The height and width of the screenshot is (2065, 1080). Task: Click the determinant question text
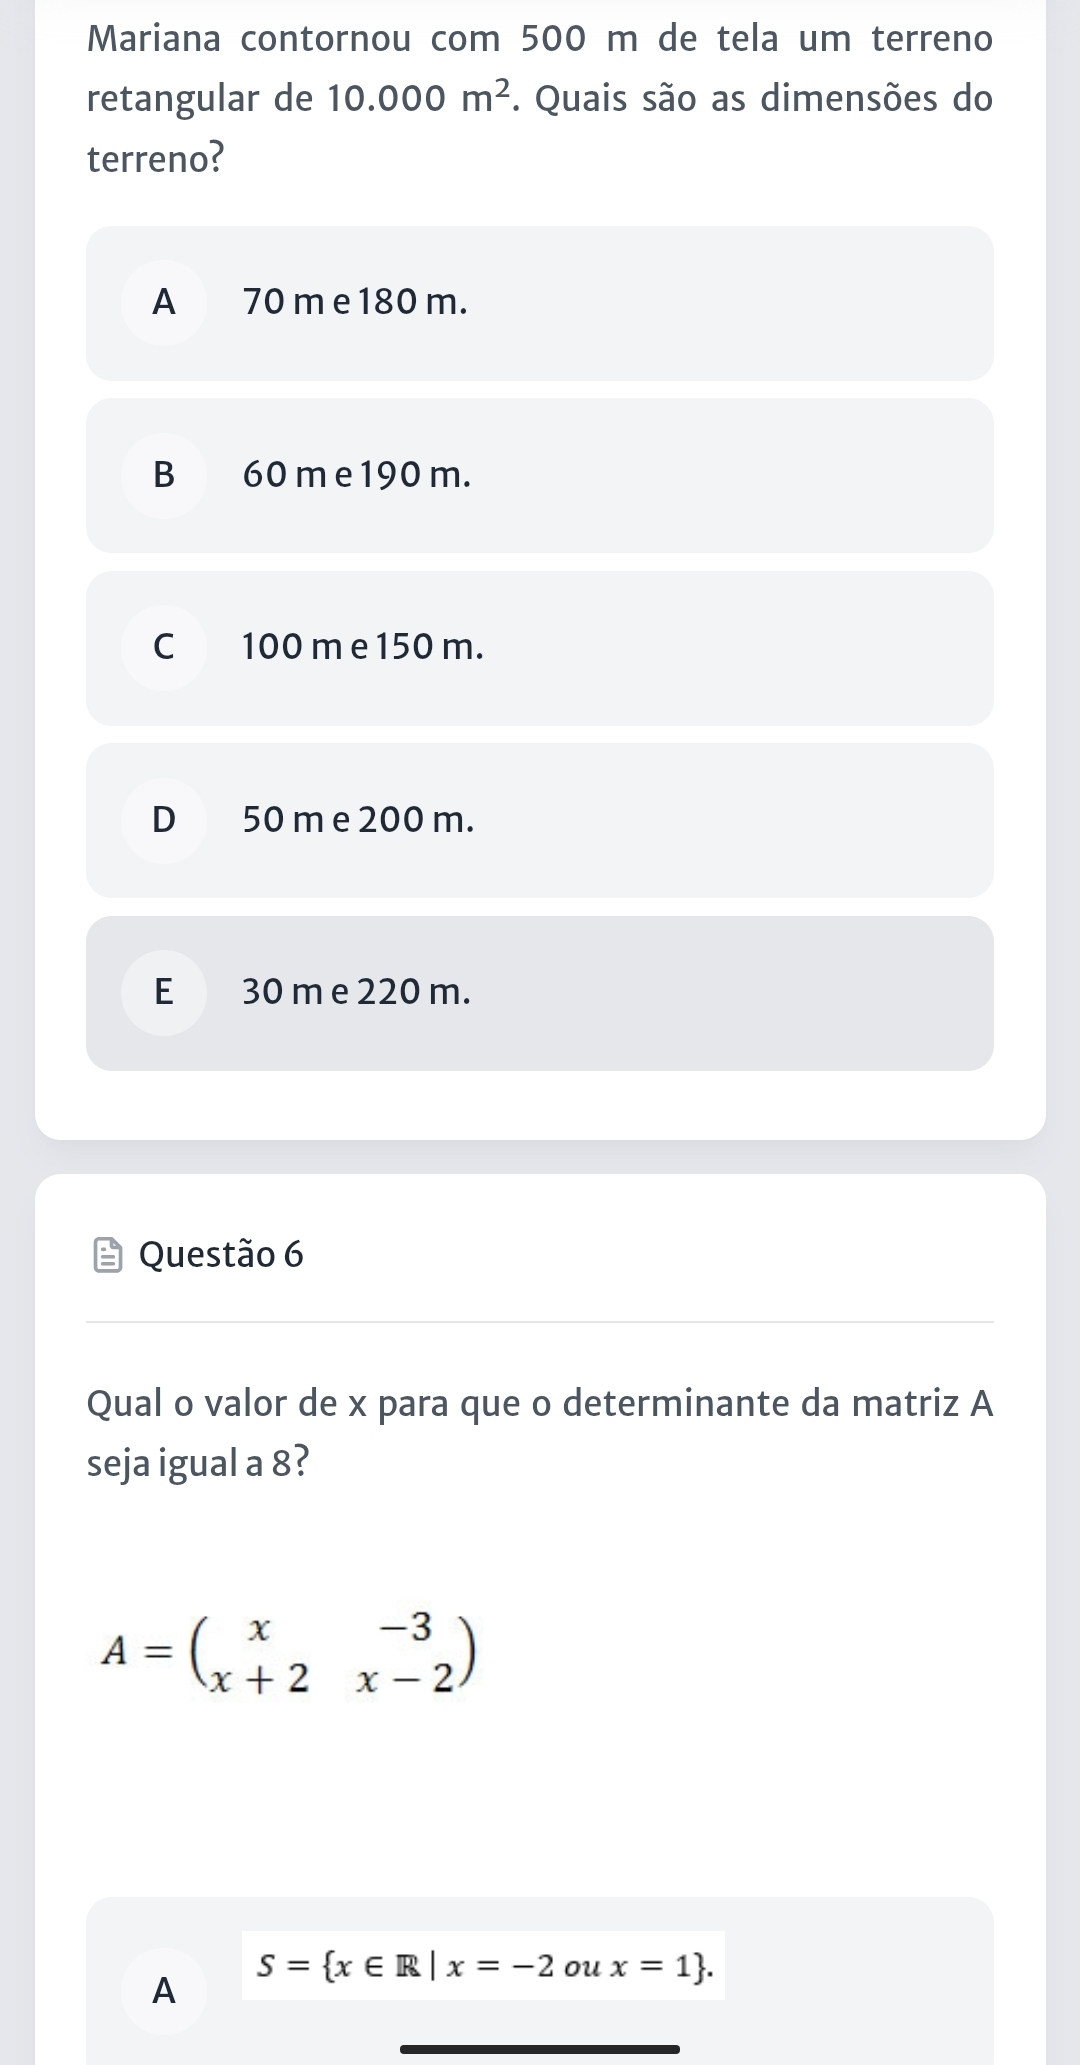tap(540, 1433)
